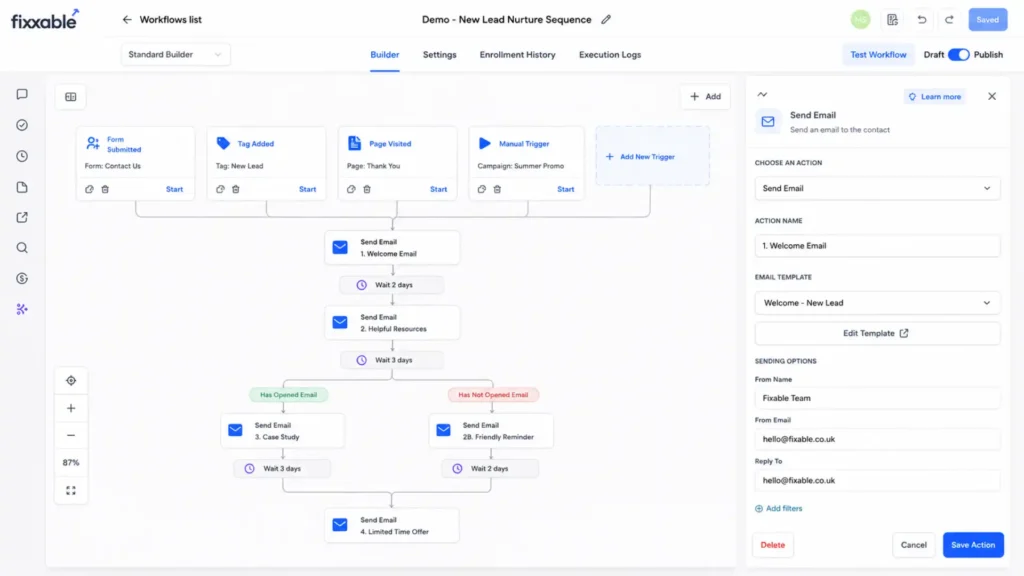Click the pencil icon beside workflow title
Image resolution: width=1024 pixels, height=576 pixels.
pos(606,20)
